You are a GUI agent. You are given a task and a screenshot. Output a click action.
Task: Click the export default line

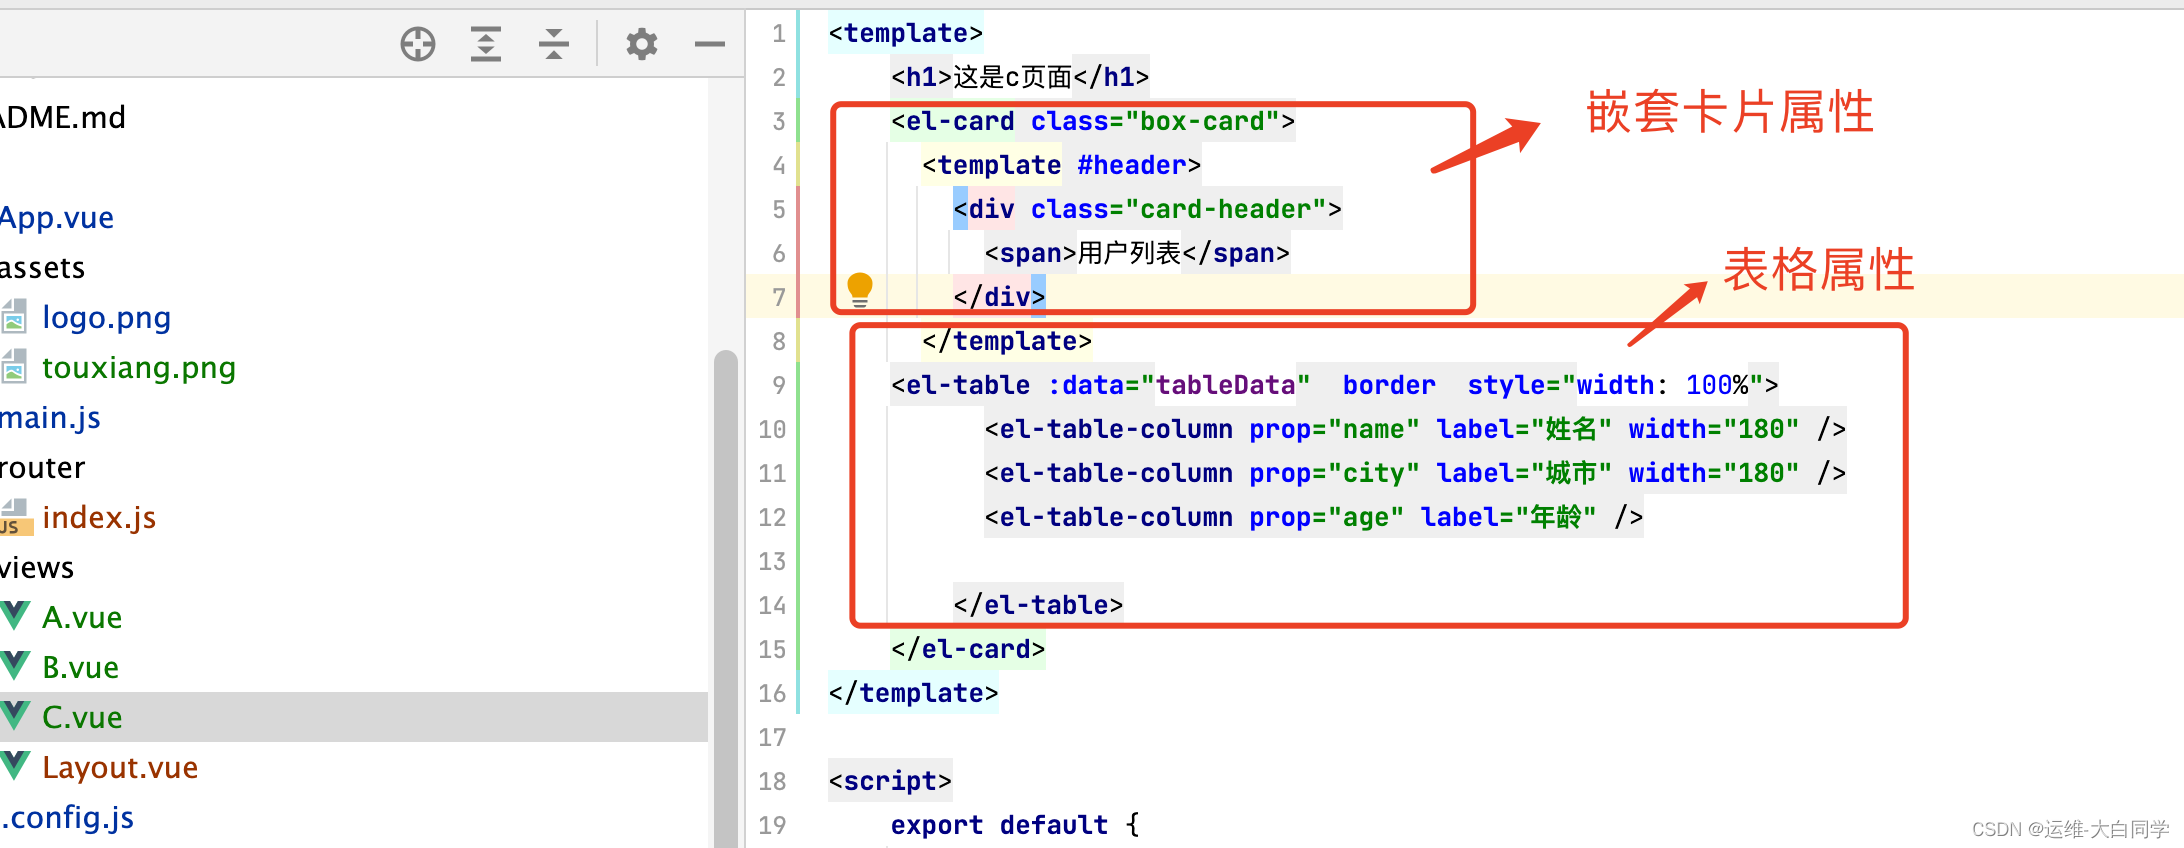point(1015,825)
